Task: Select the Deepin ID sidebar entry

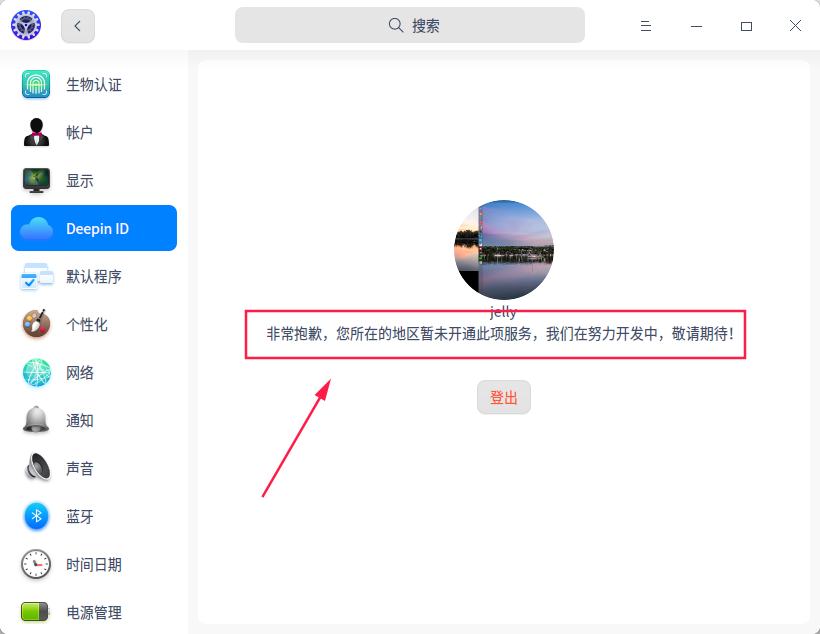Action: coord(94,228)
